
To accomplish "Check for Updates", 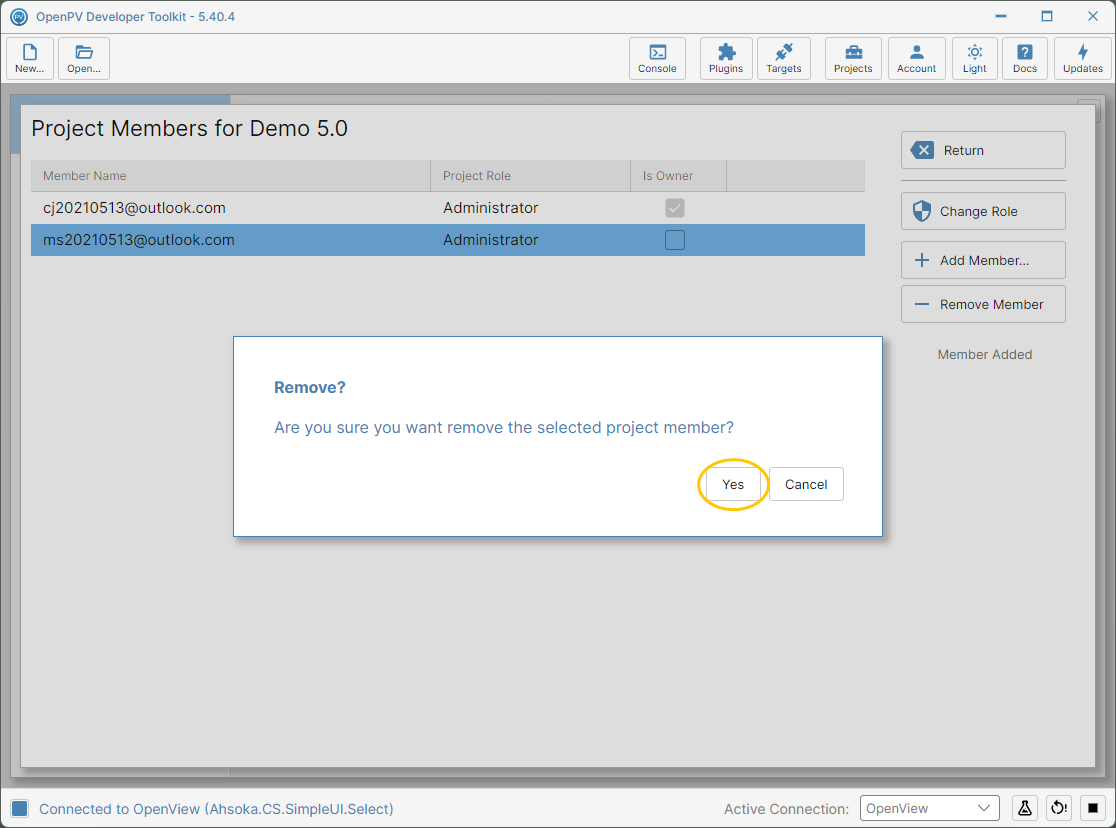I will pyautogui.click(x=1083, y=58).
